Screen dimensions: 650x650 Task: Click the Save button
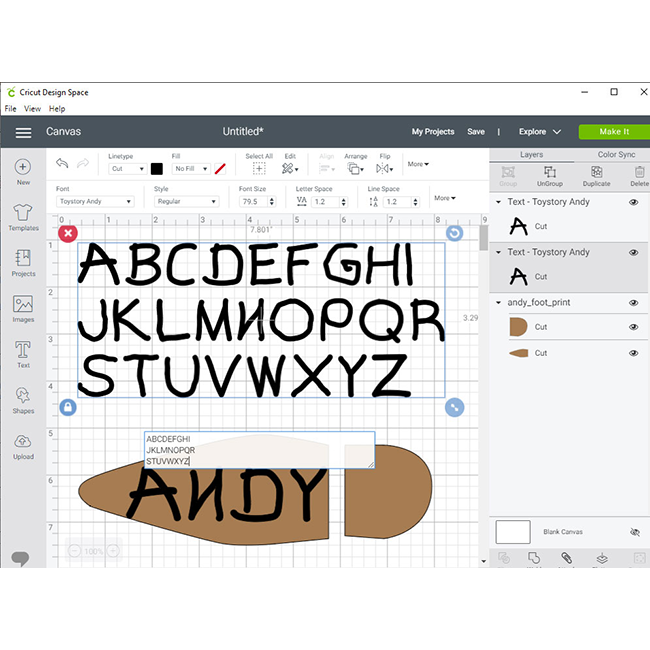click(476, 132)
